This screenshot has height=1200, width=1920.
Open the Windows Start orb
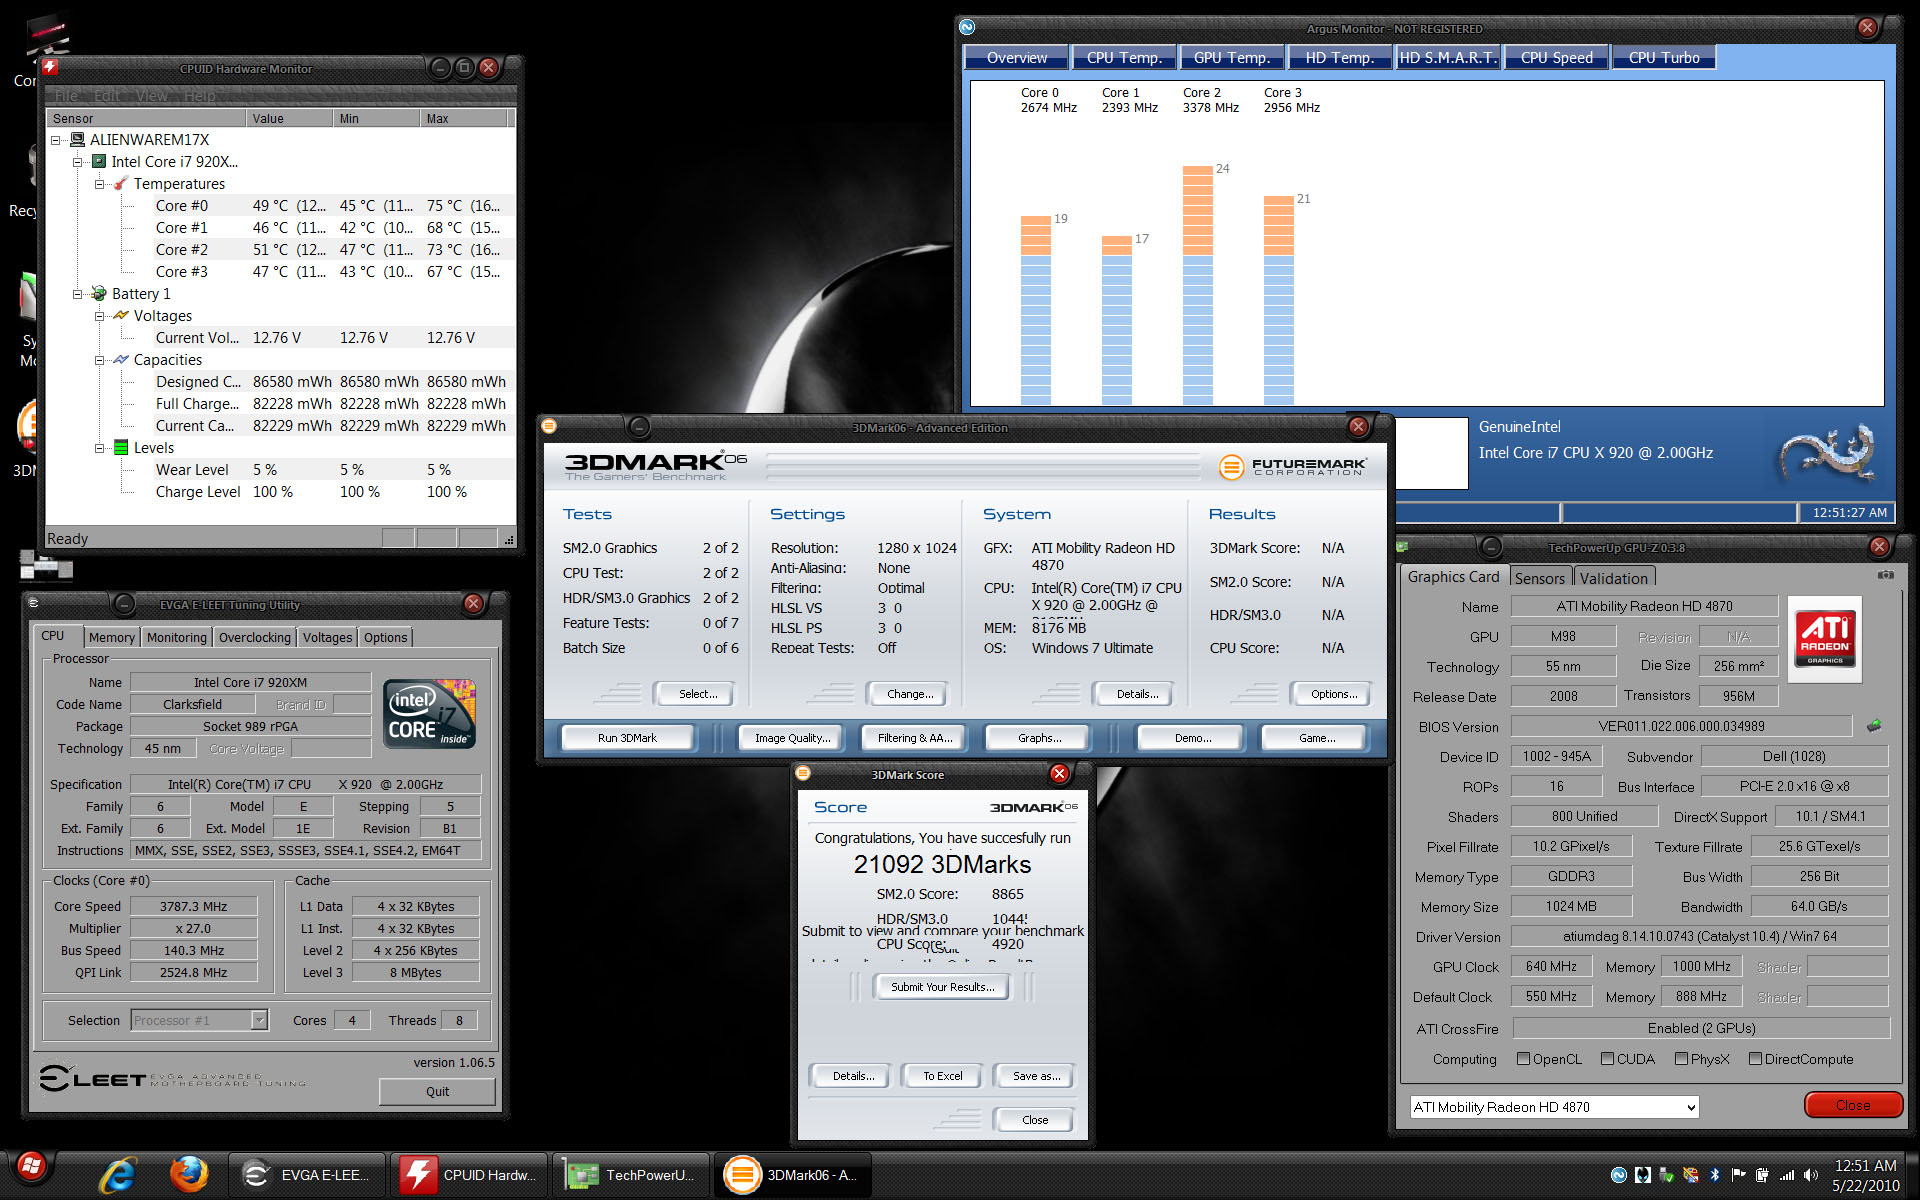point(30,1168)
